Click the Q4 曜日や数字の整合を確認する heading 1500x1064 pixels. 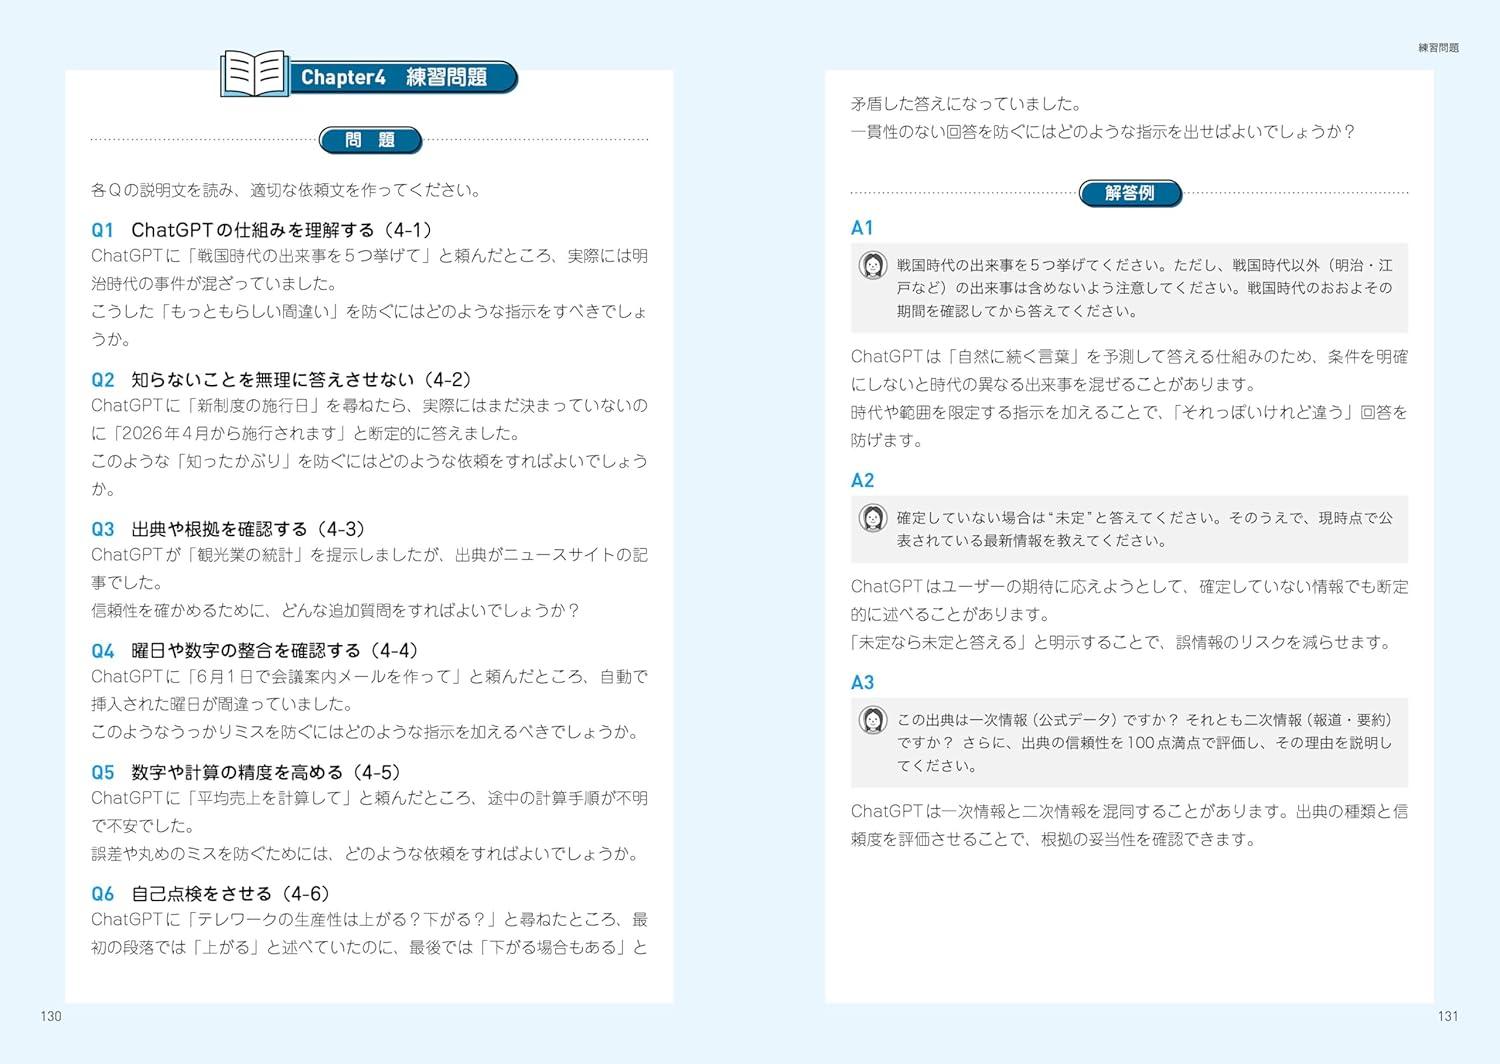click(x=254, y=651)
